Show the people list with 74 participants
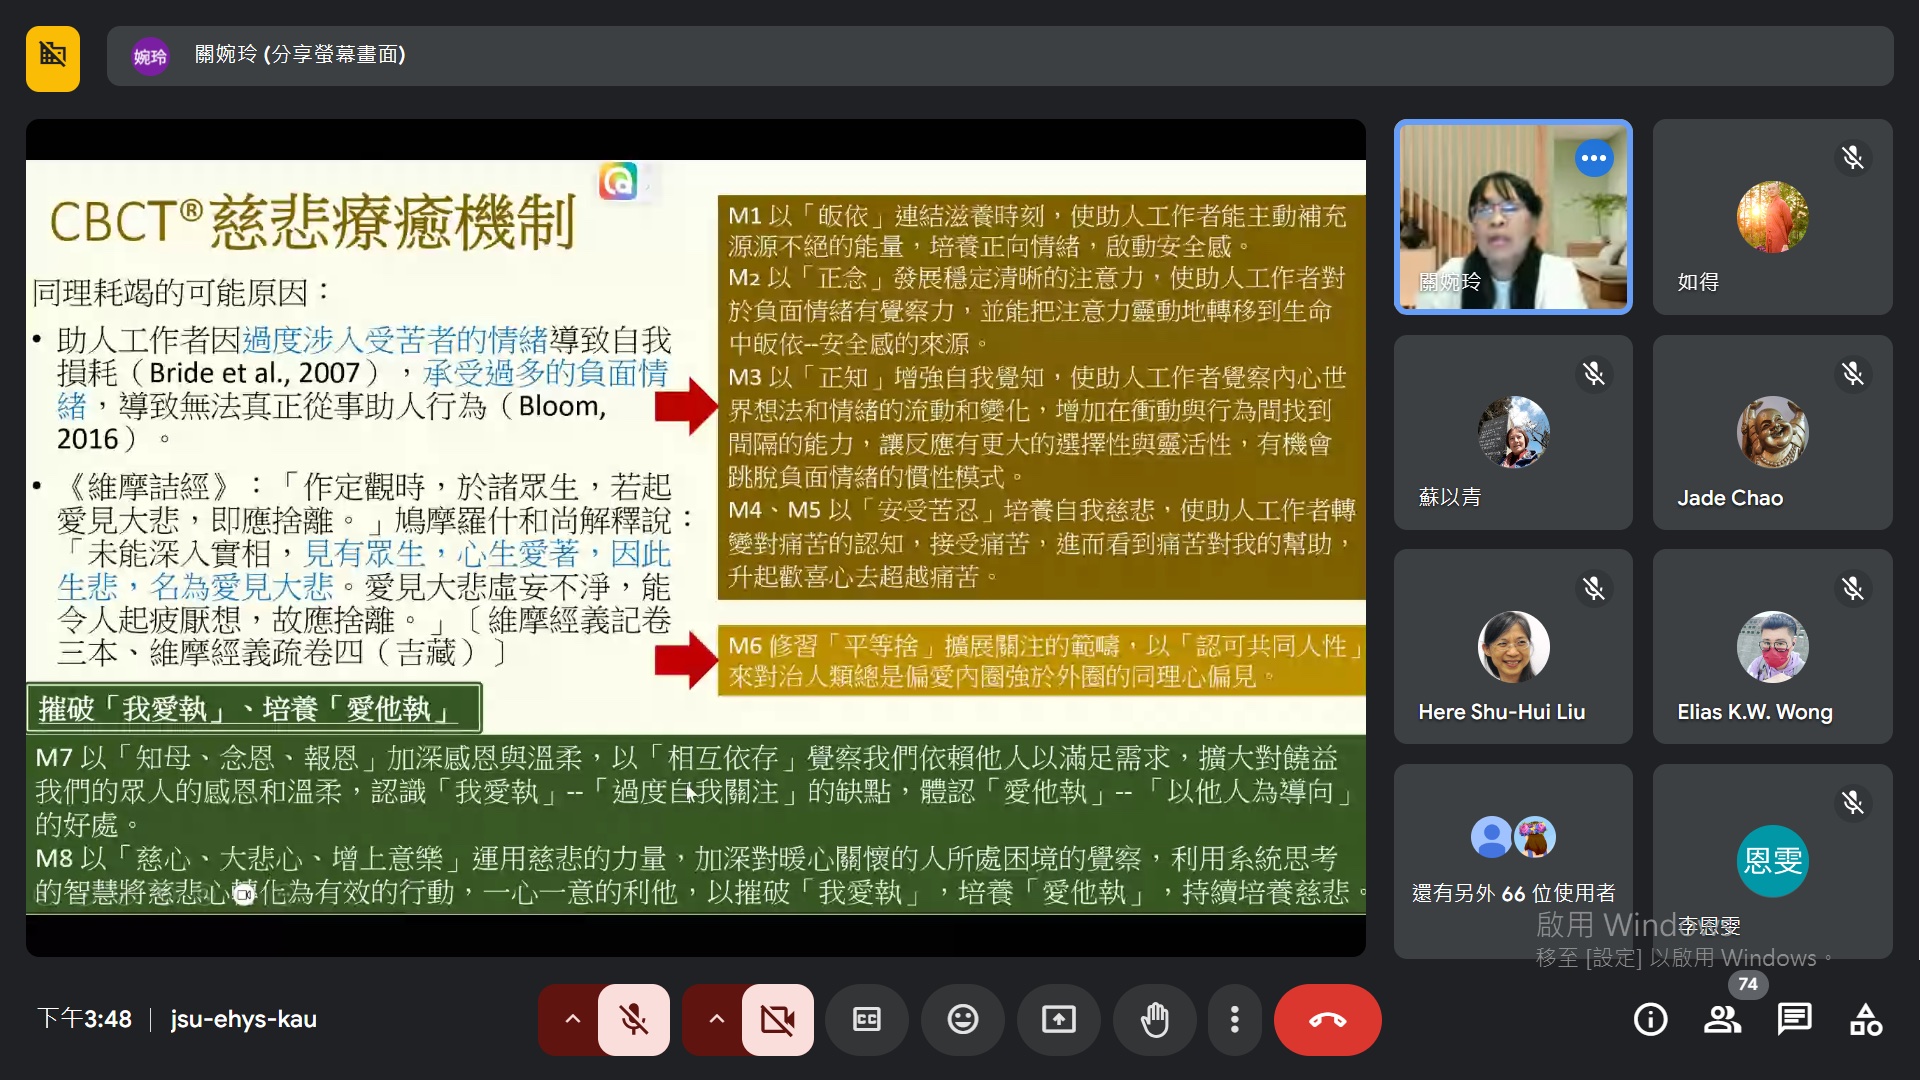 (x=1722, y=1020)
